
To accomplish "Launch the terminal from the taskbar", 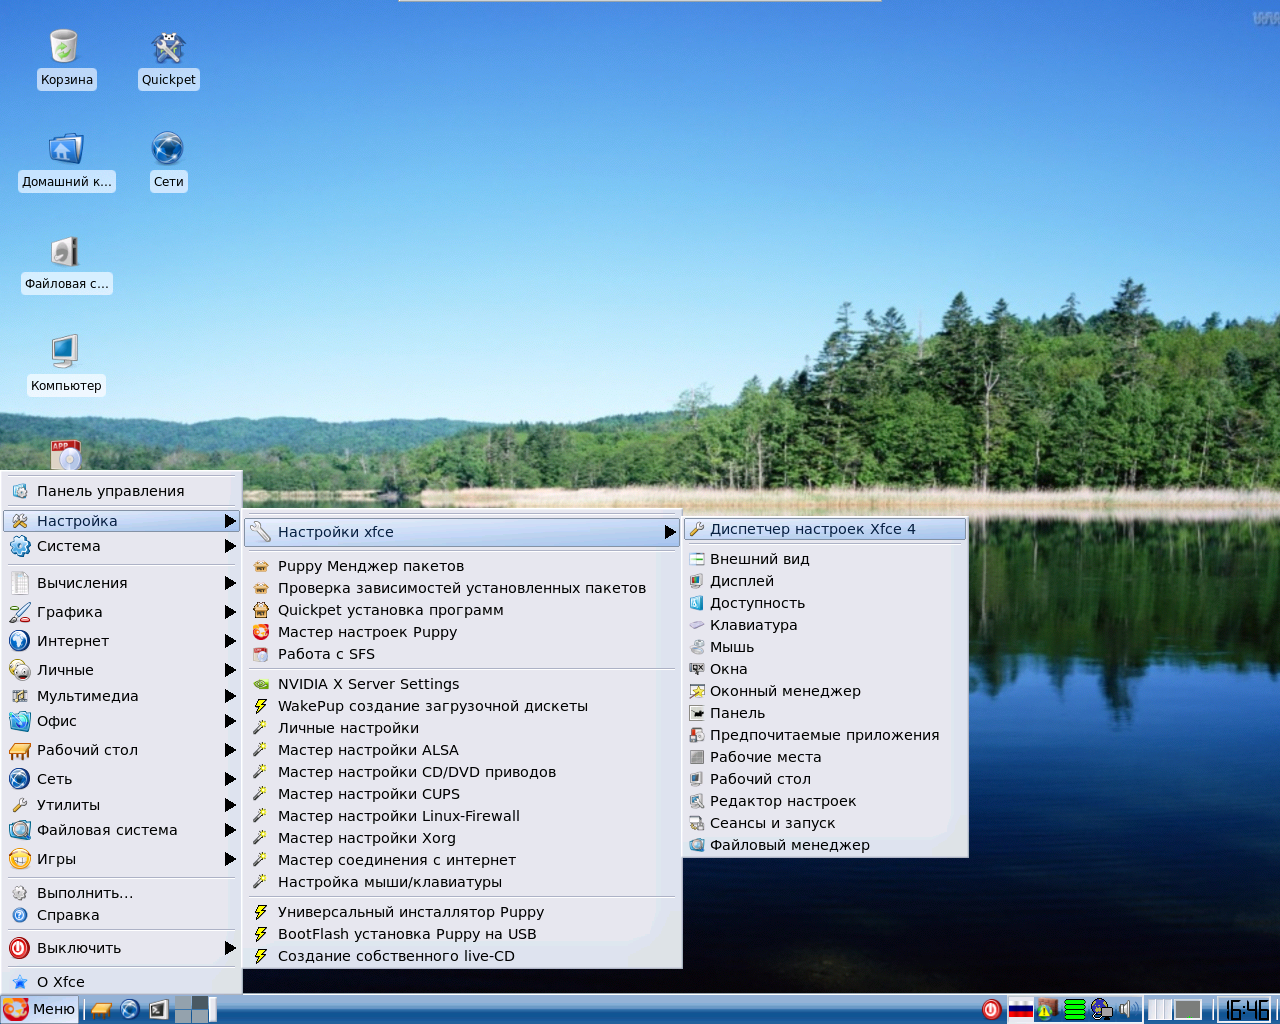I will (x=158, y=1009).
